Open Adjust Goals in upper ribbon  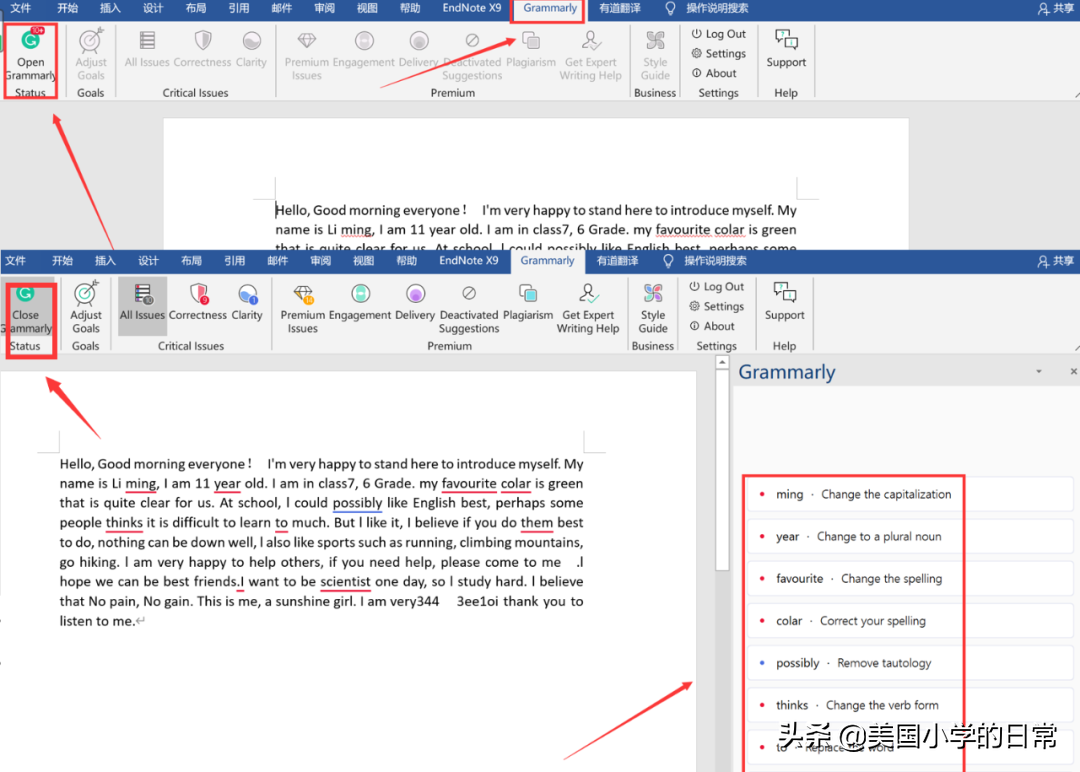pos(90,55)
